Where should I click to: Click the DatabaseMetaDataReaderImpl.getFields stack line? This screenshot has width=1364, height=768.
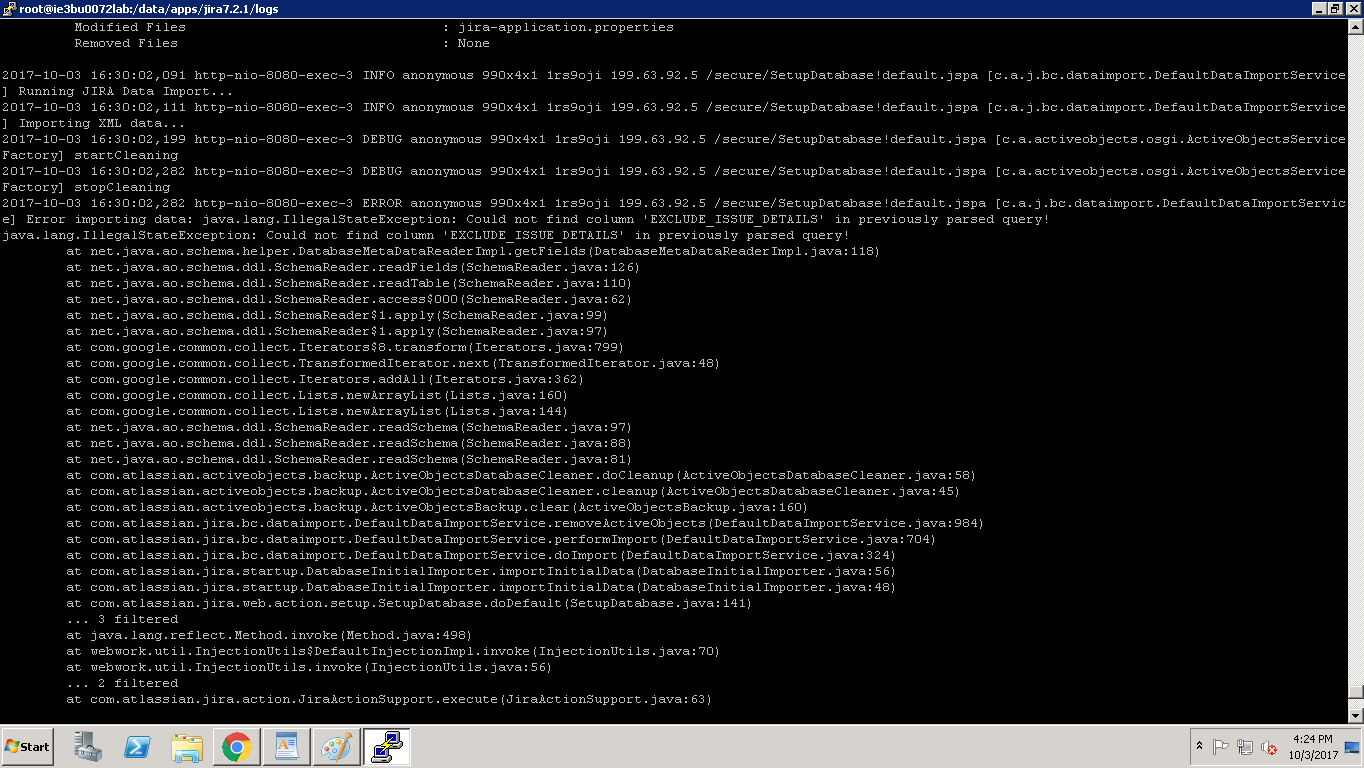(x=473, y=251)
